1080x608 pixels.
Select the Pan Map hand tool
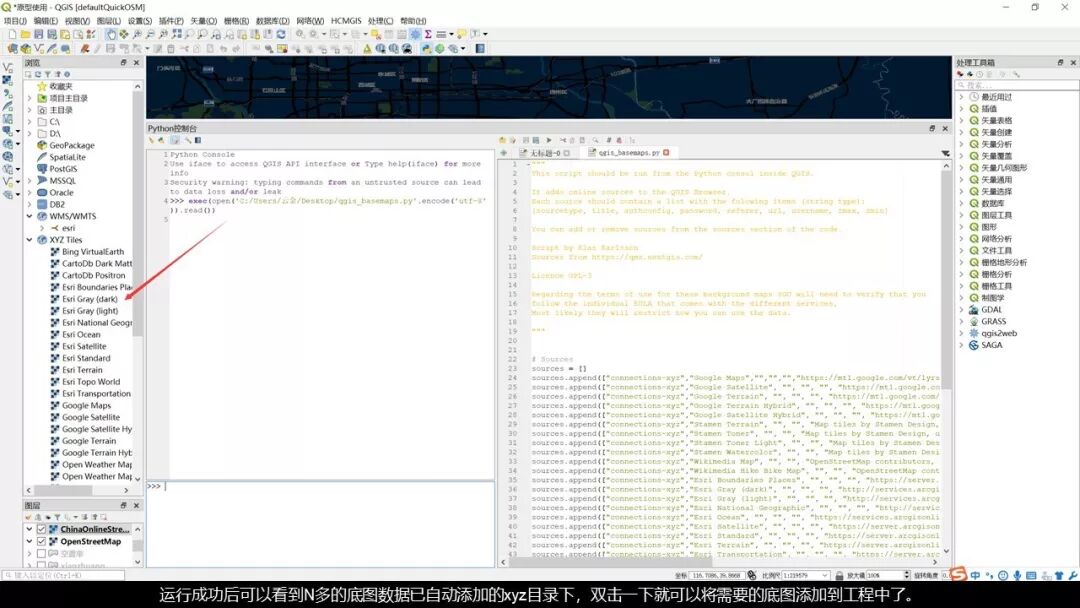click(x=111, y=34)
